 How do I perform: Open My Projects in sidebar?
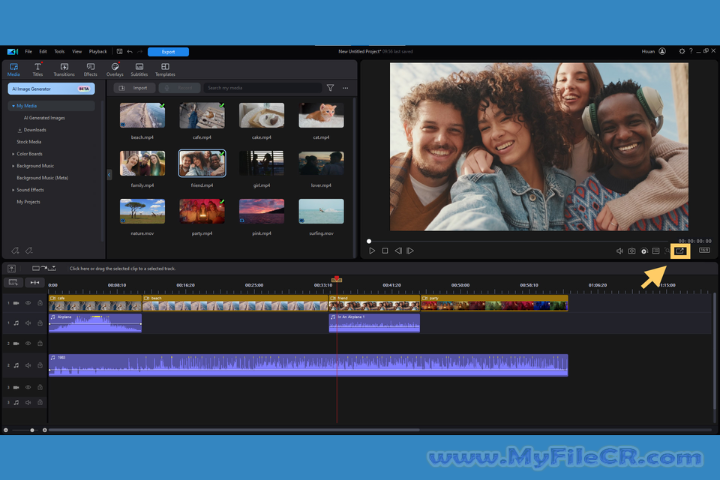pyautogui.click(x=28, y=202)
